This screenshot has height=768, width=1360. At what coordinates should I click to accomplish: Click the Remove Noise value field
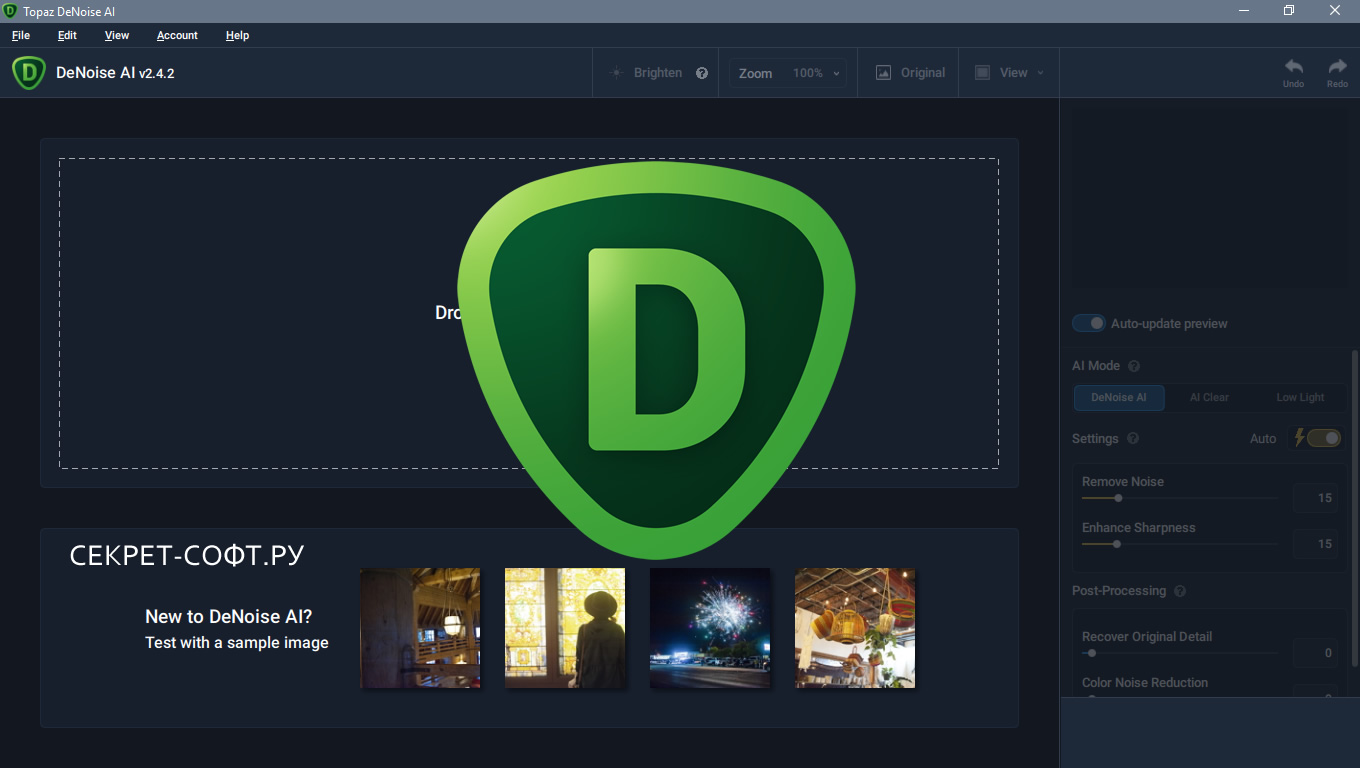click(x=1315, y=498)
